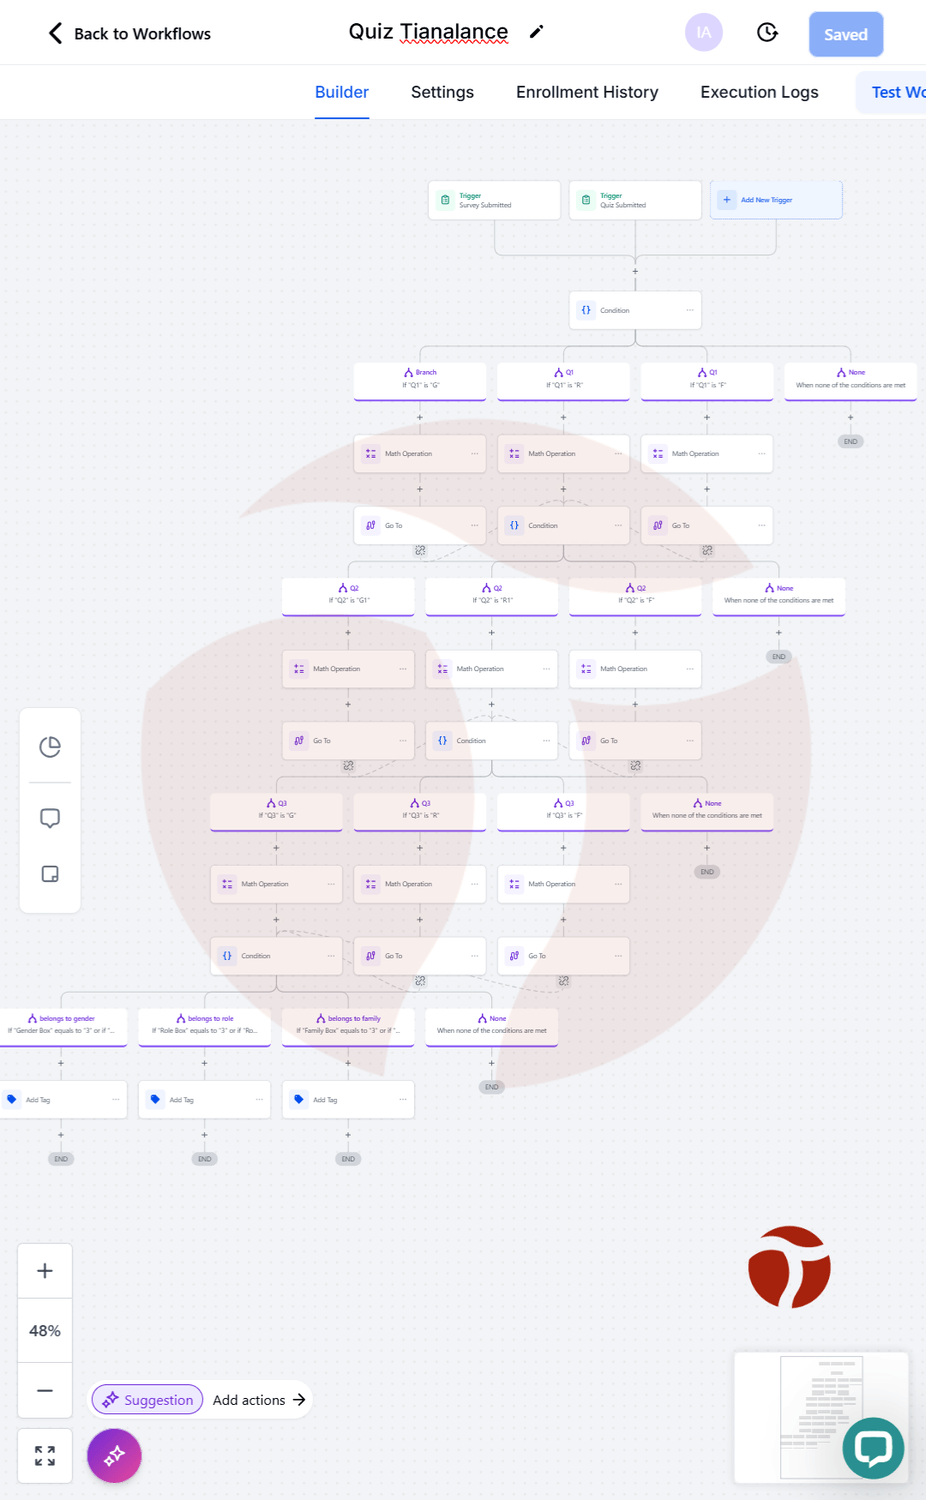This screenshot has width=926, height=1500.
Task: Open three-dot menu on the topmost Condition node
Action: point(690,310)
